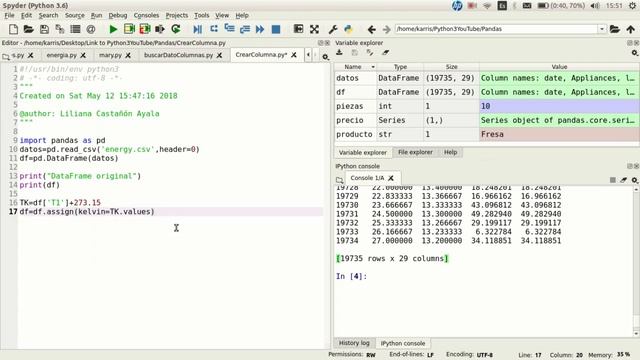Run file with green play button
Viewport: 640px width, 360px height.
[113, 29]
